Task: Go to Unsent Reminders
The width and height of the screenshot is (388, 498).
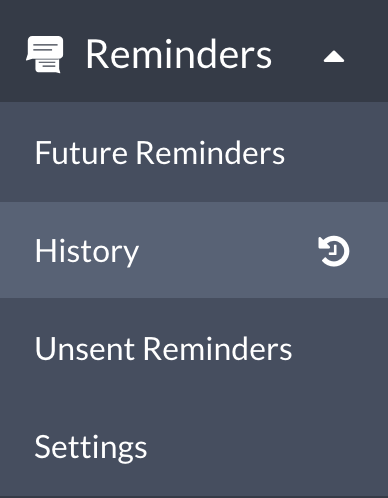Action: [194, 348]
